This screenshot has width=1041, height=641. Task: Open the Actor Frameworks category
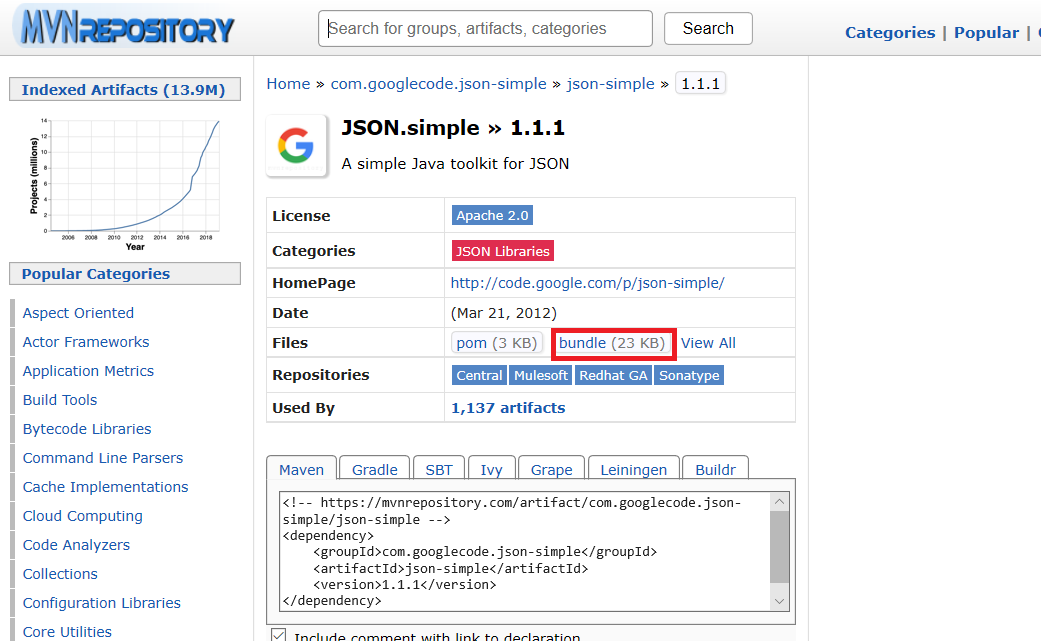pyautogui.click(x=86, y=342)
